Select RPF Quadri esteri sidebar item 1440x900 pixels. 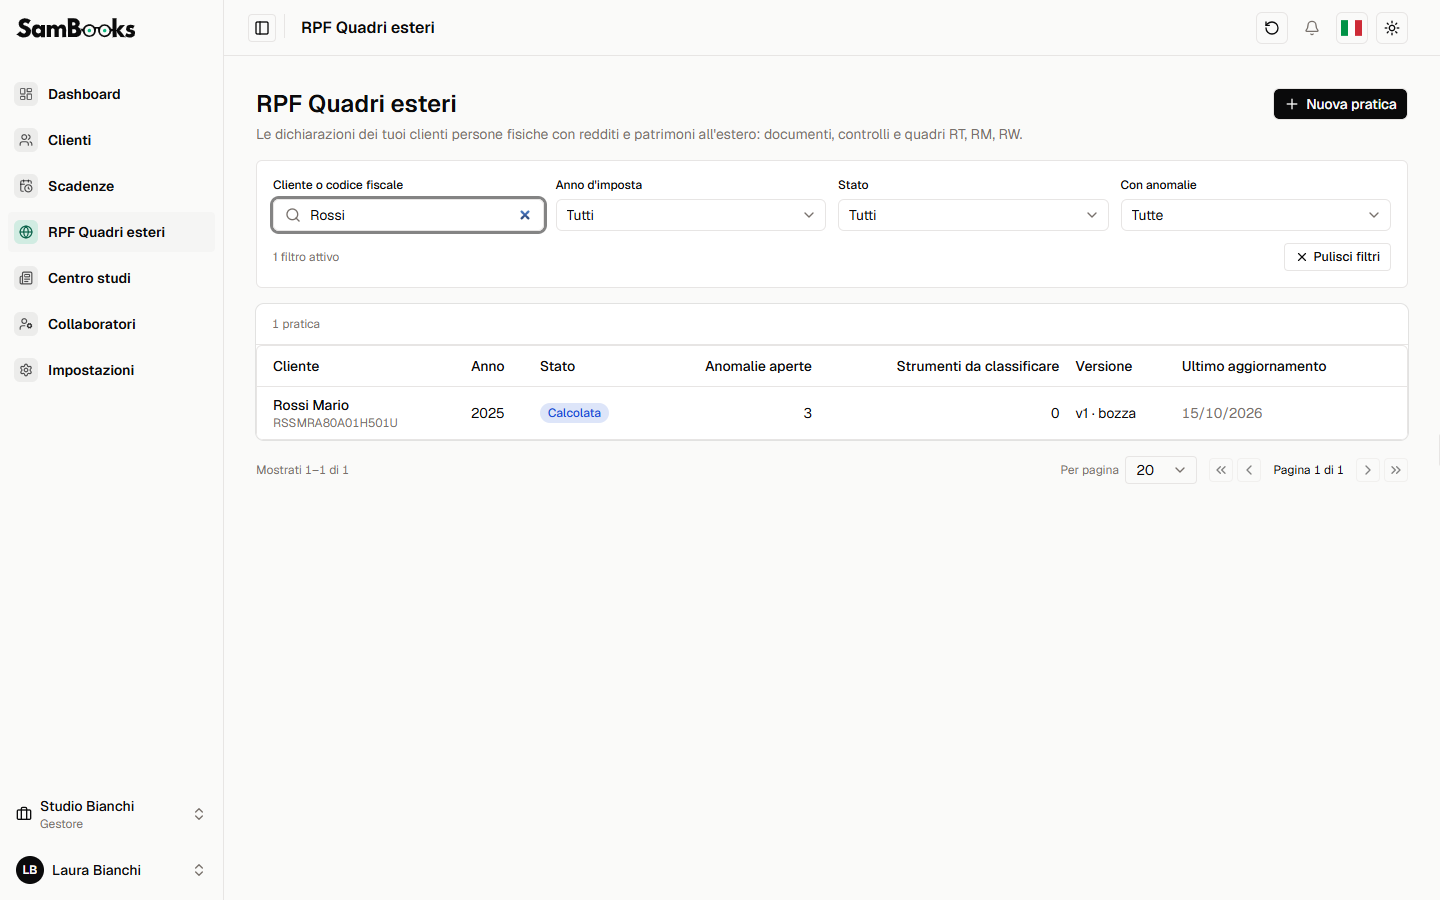[112, 232]
